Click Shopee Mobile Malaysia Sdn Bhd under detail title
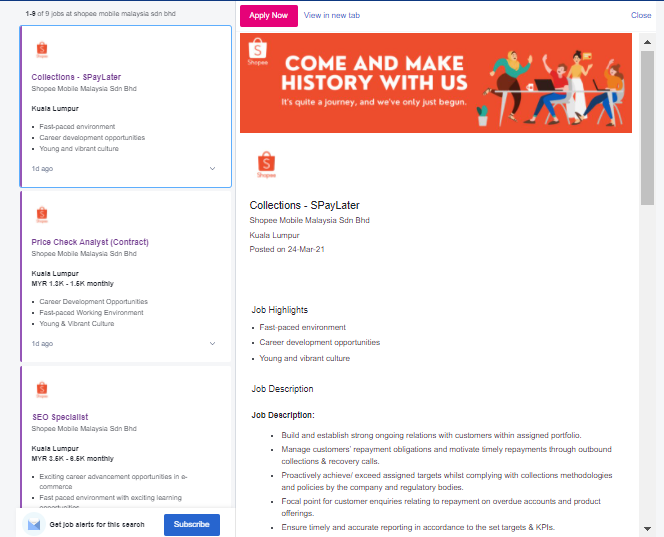Image resolution: width=664 pixels, height=537 pixels. click(310, 220)
